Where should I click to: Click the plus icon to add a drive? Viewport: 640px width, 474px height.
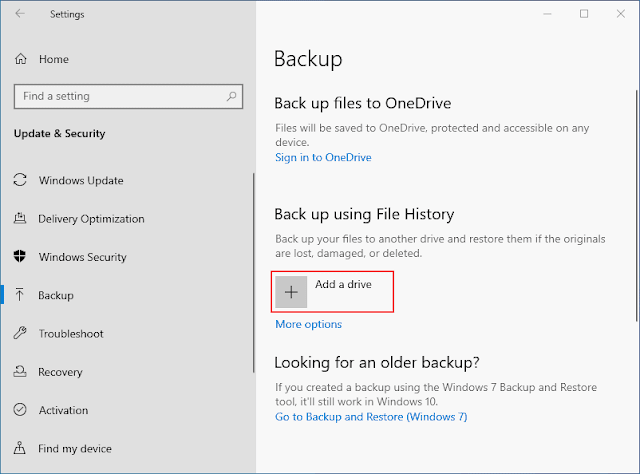pos(291,292)
